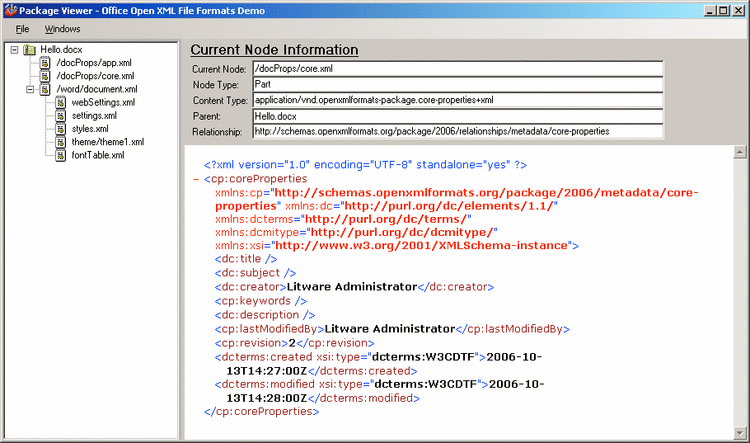Click the file icon beside styles.xml
750x443 pixels.
(x=60, y=129)
